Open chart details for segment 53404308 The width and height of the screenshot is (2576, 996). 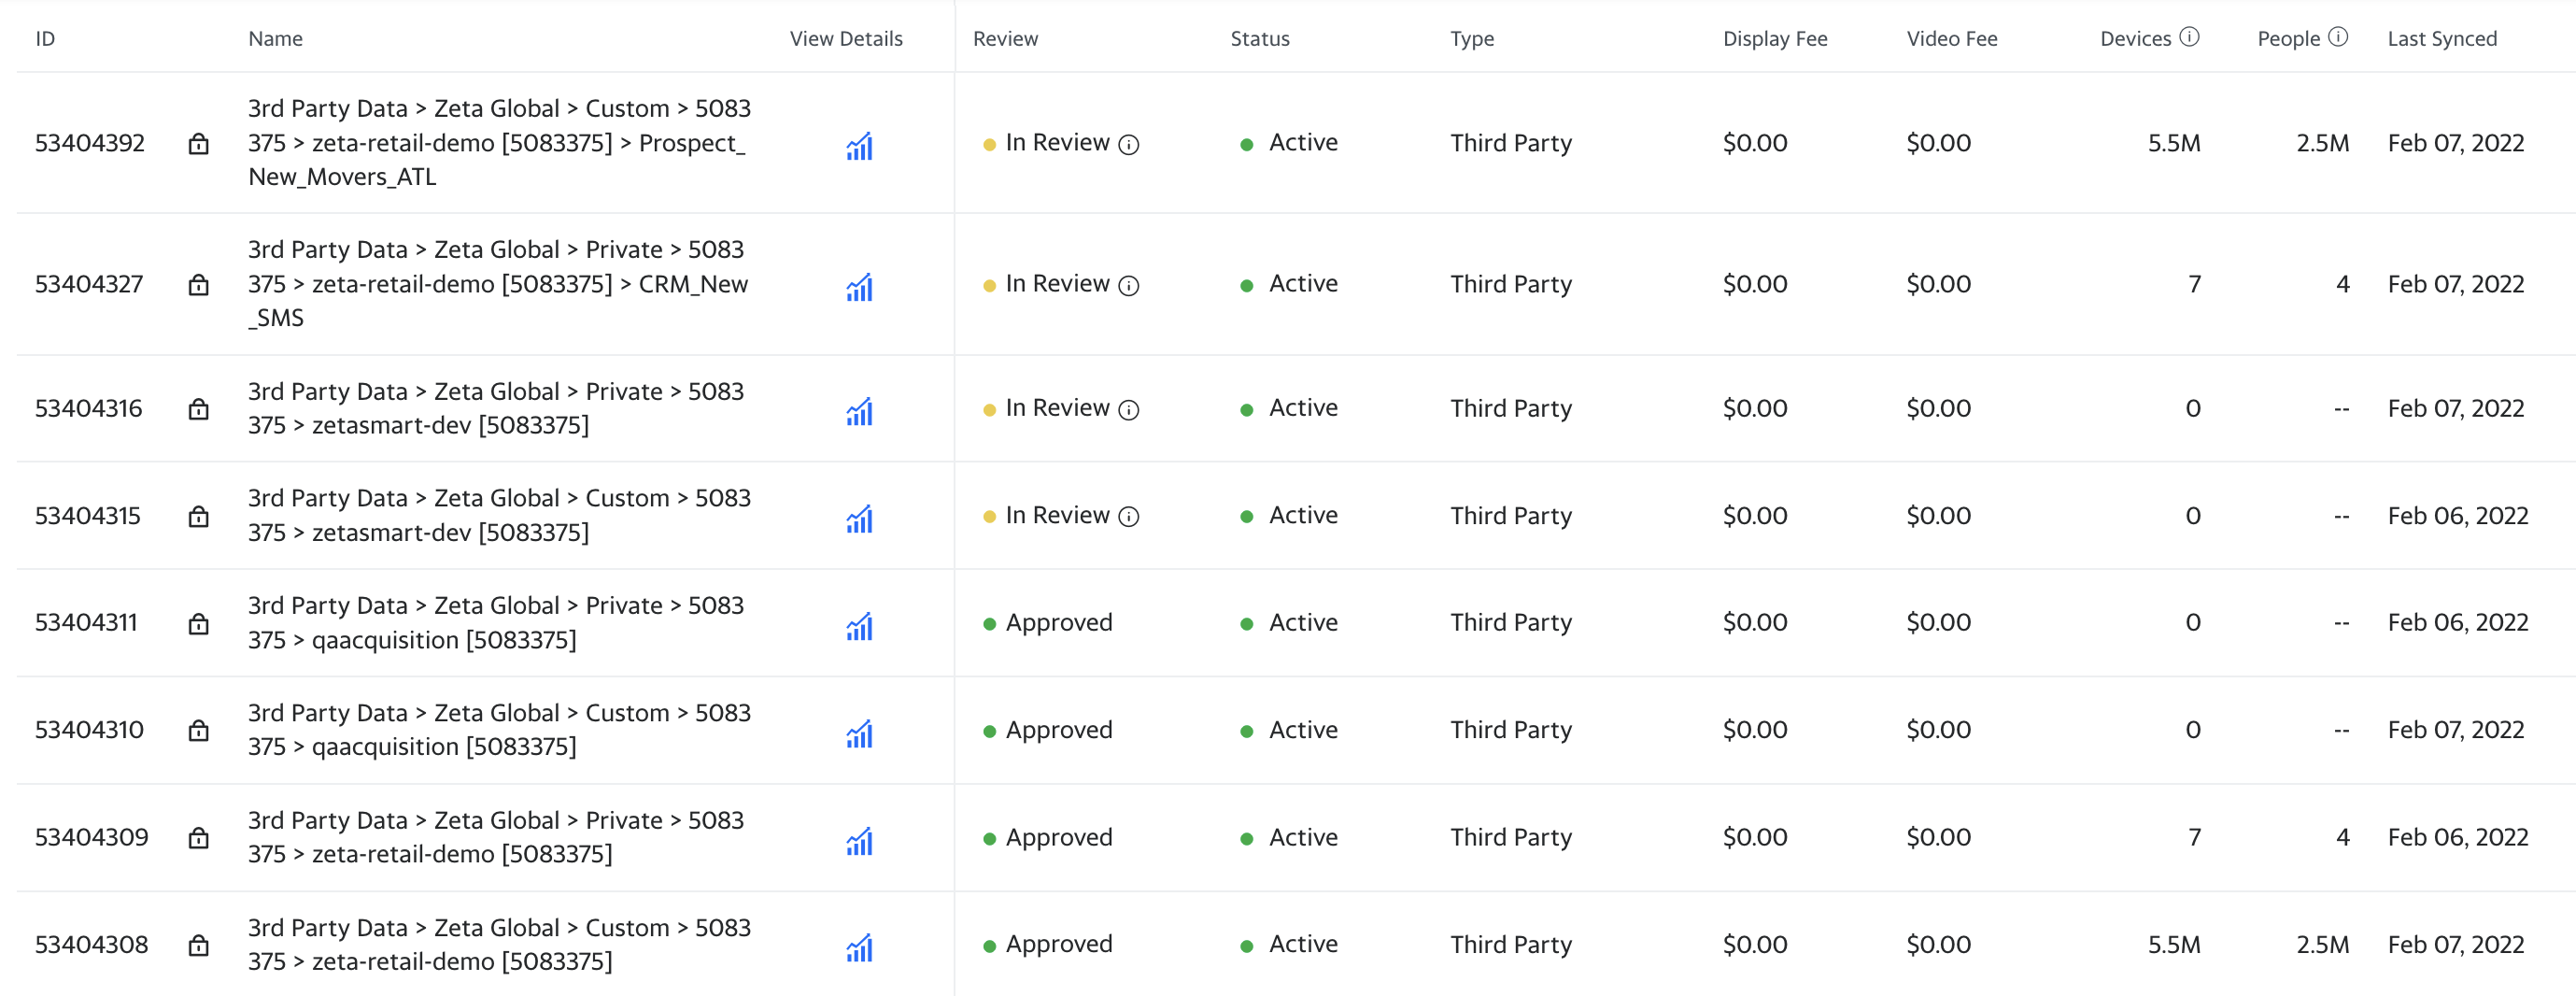[859, 947]
